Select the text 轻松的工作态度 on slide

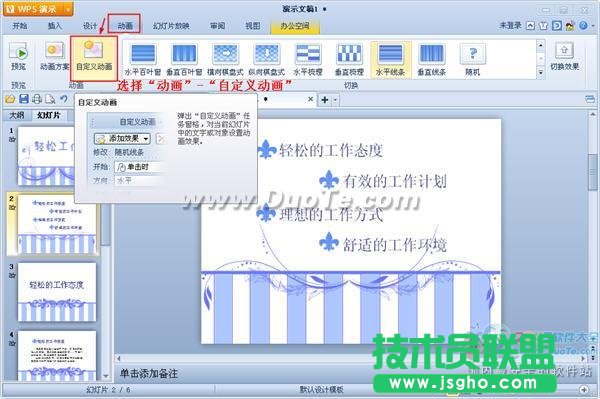(331, 150)
